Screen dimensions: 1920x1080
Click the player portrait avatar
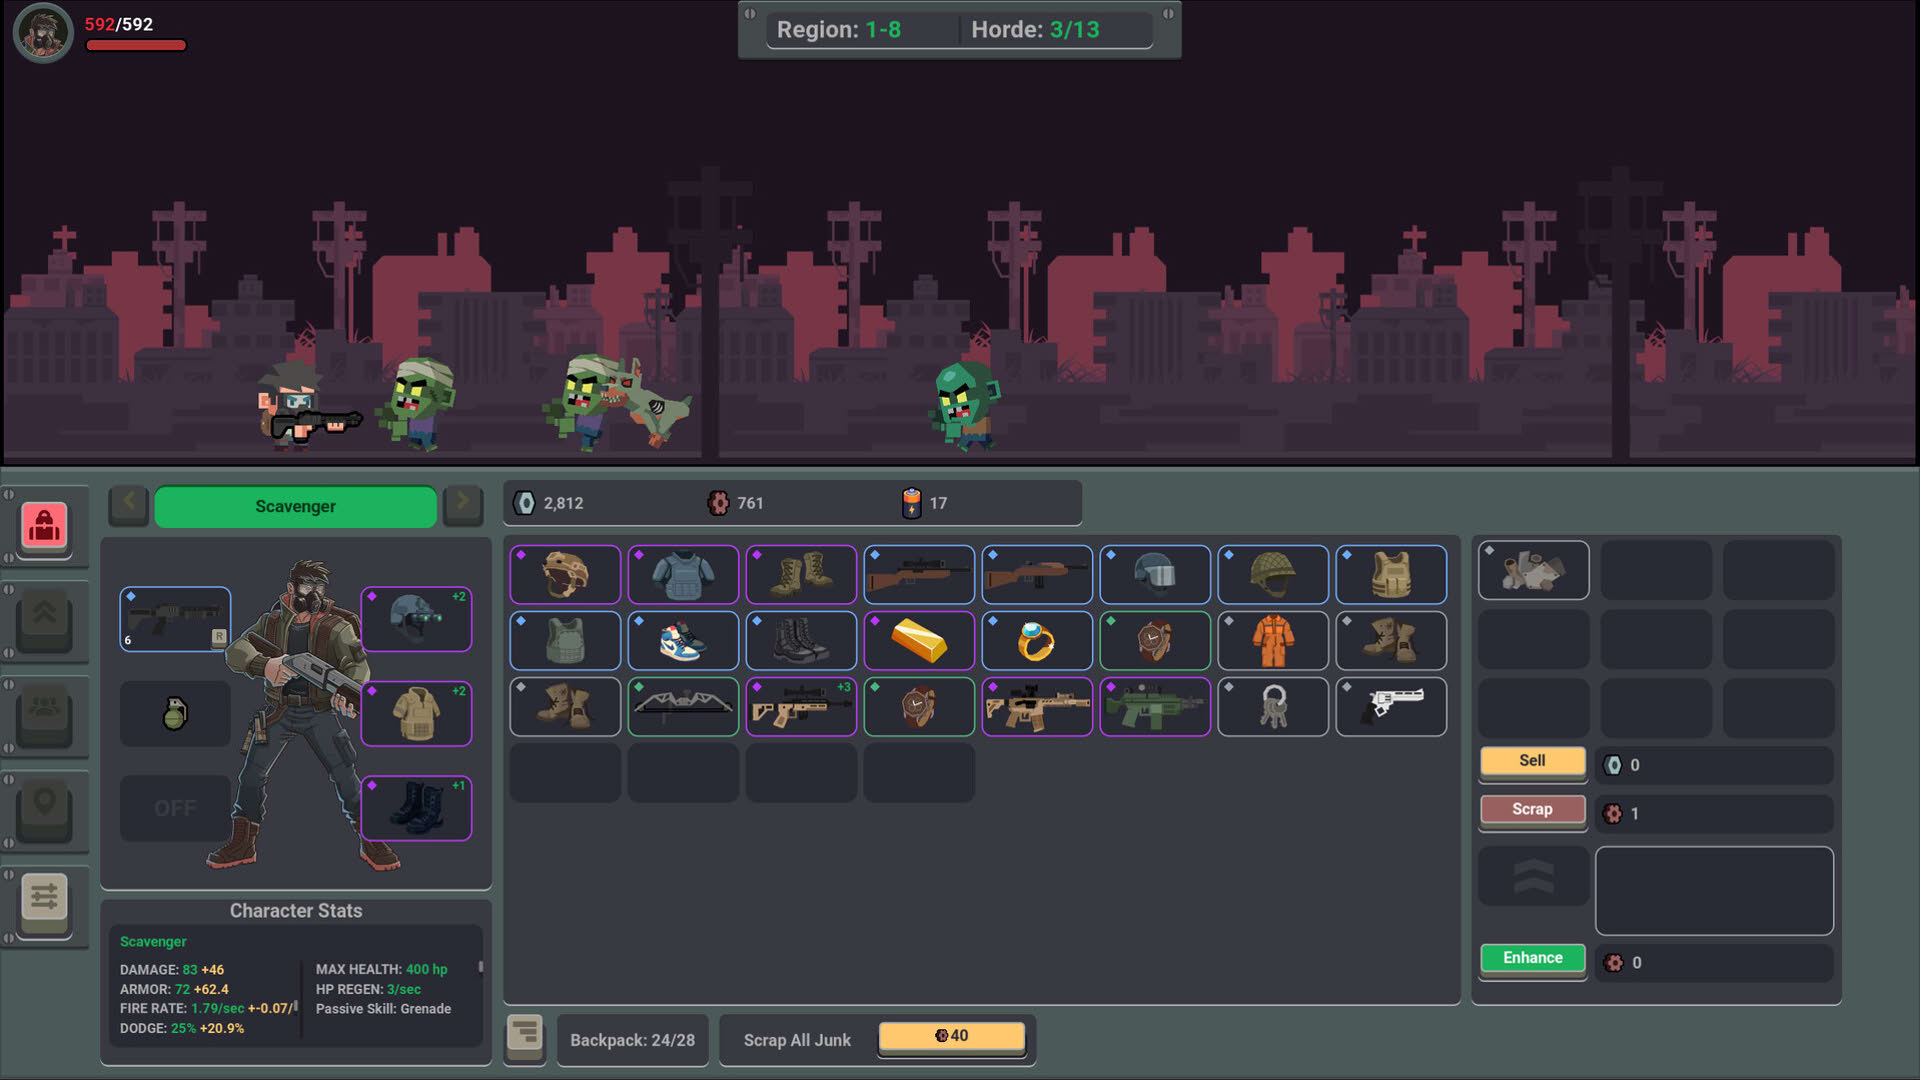pos(42,33)
